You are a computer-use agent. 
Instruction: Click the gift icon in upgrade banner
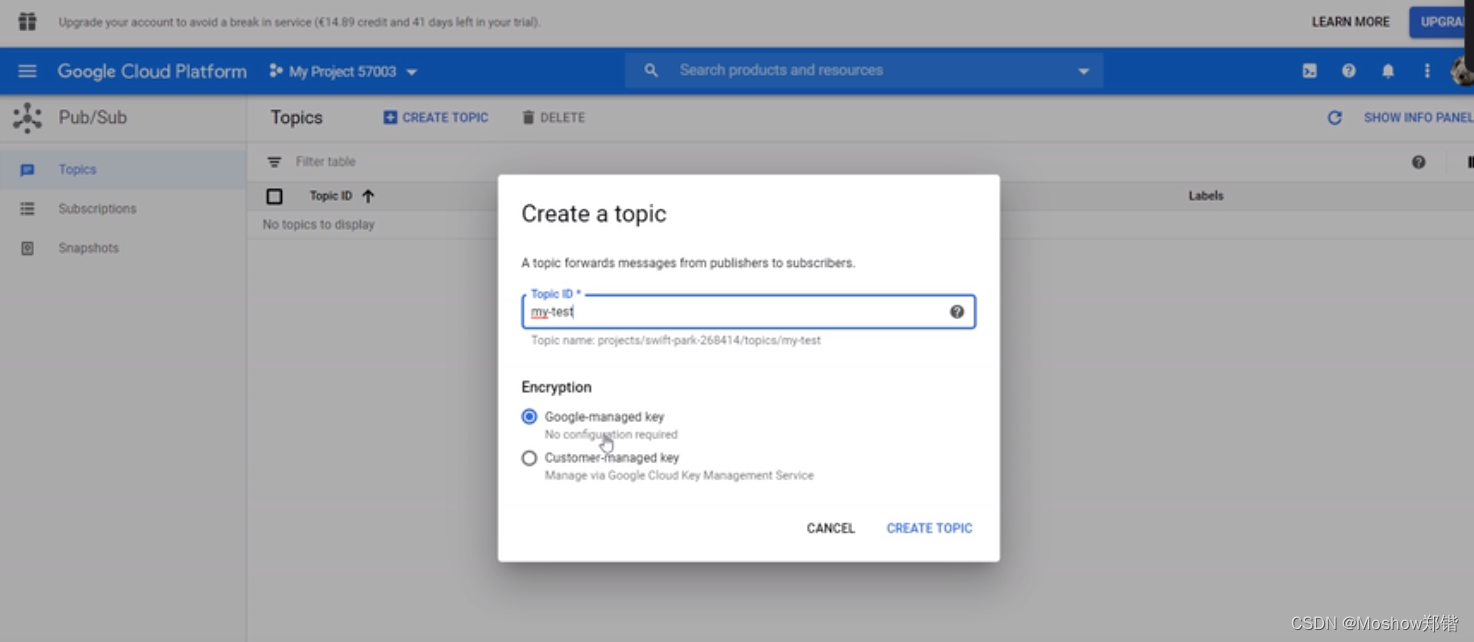pos(27,21)
